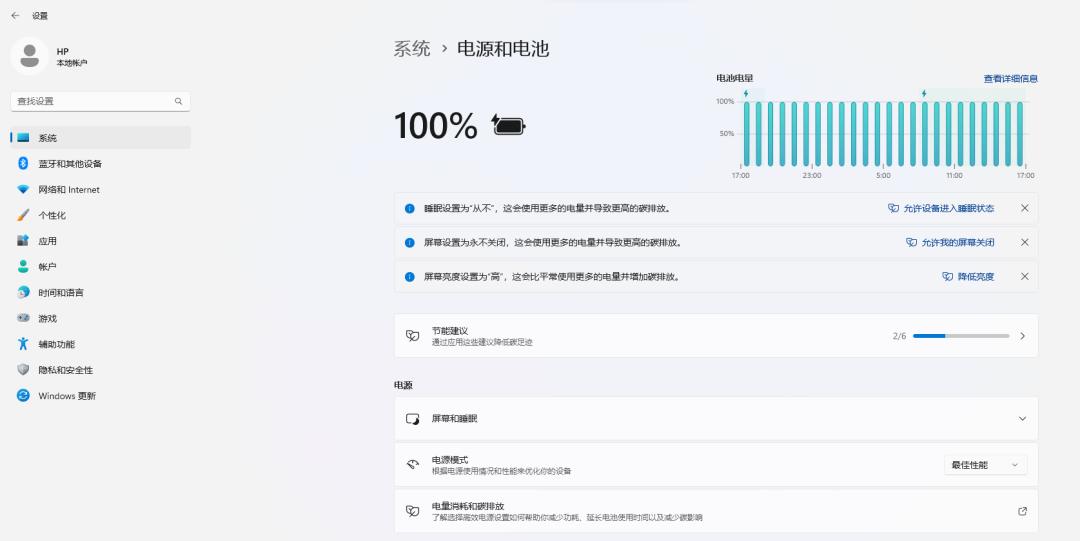Dismiss the screen never-off notification
Viewport: 1080px width, 541px height.
point(1024,243)
